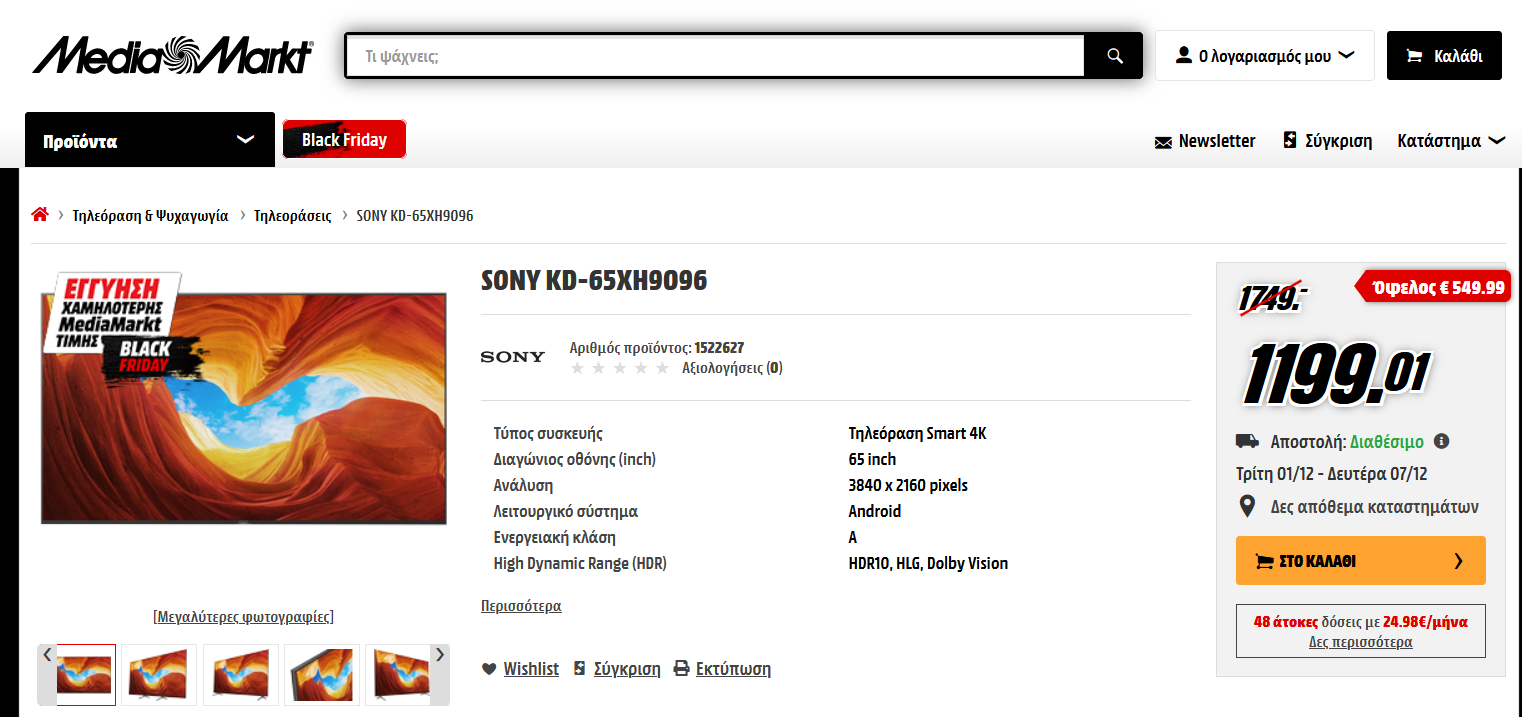Screen dimensions: 1522x717
Task: Click Περισσότερα specs link
Action: (x=521, y=606)
